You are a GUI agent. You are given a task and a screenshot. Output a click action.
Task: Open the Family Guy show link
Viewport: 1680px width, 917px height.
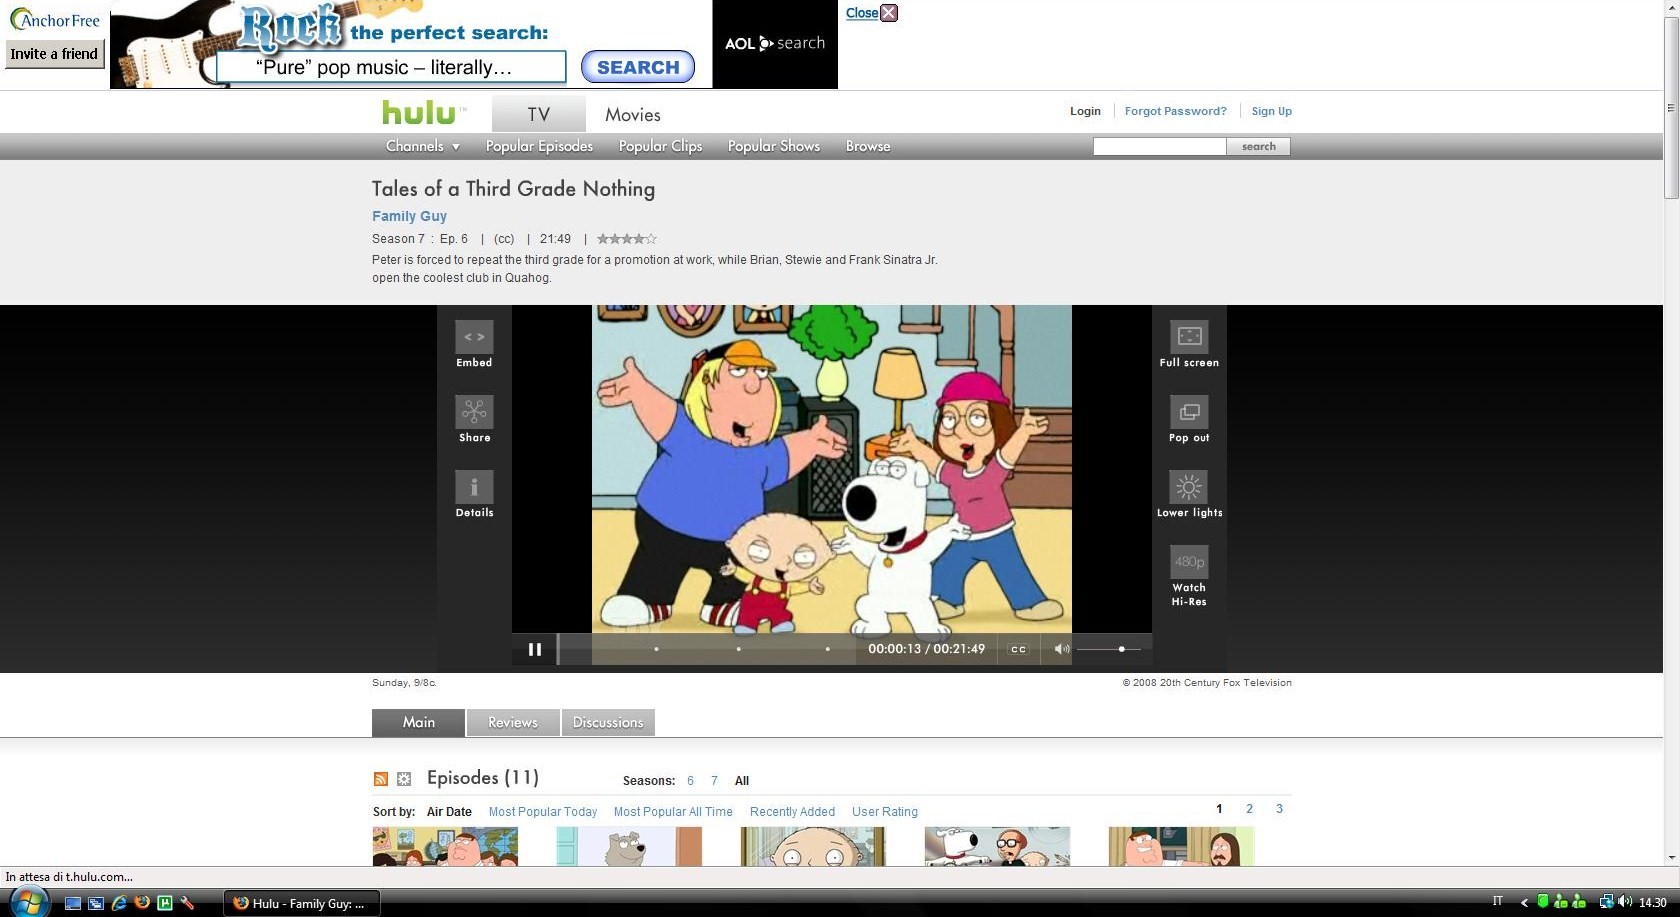point(409,216)
